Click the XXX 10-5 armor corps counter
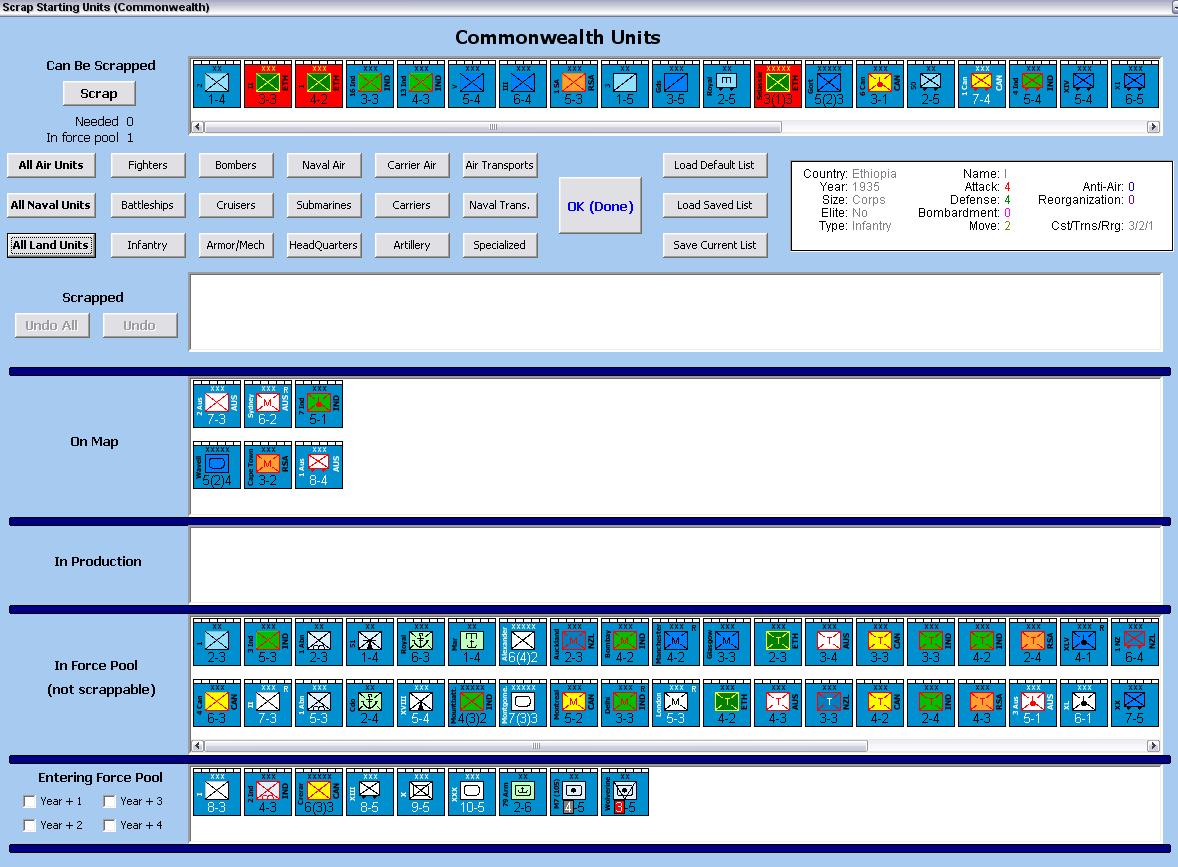 tap(473, 792)
